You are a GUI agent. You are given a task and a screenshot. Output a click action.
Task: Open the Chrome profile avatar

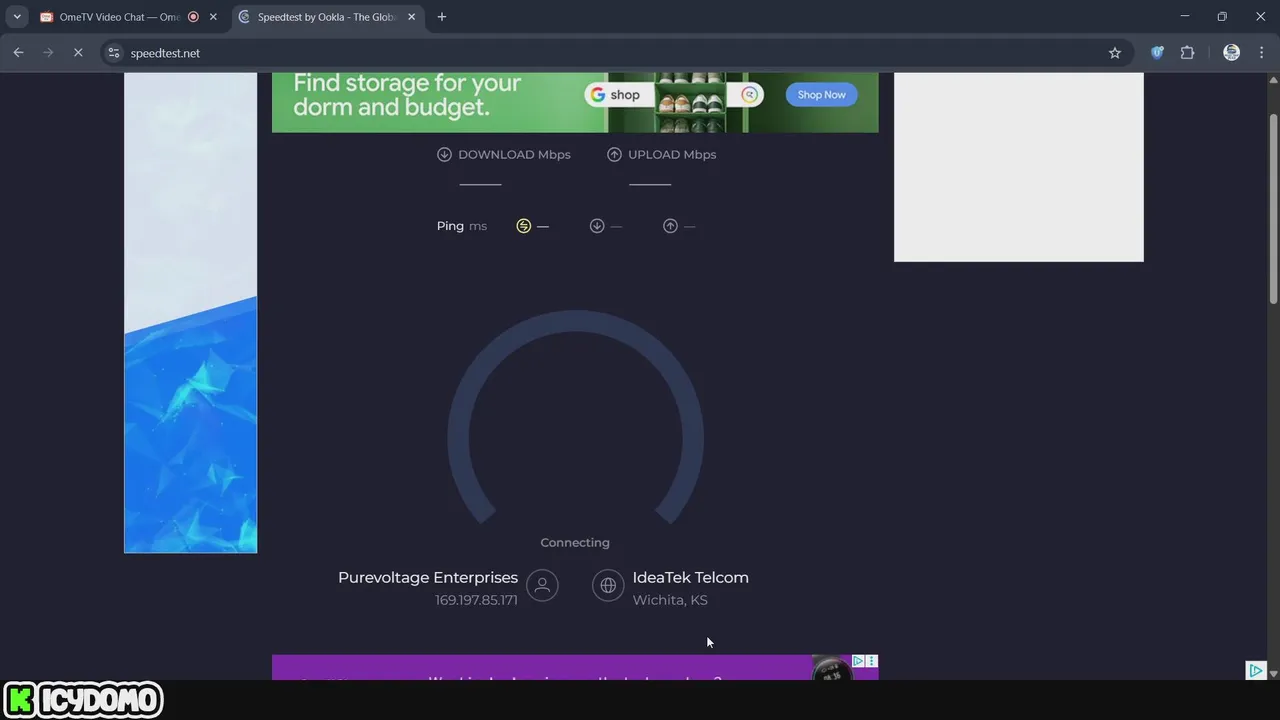coord(1232,53)
